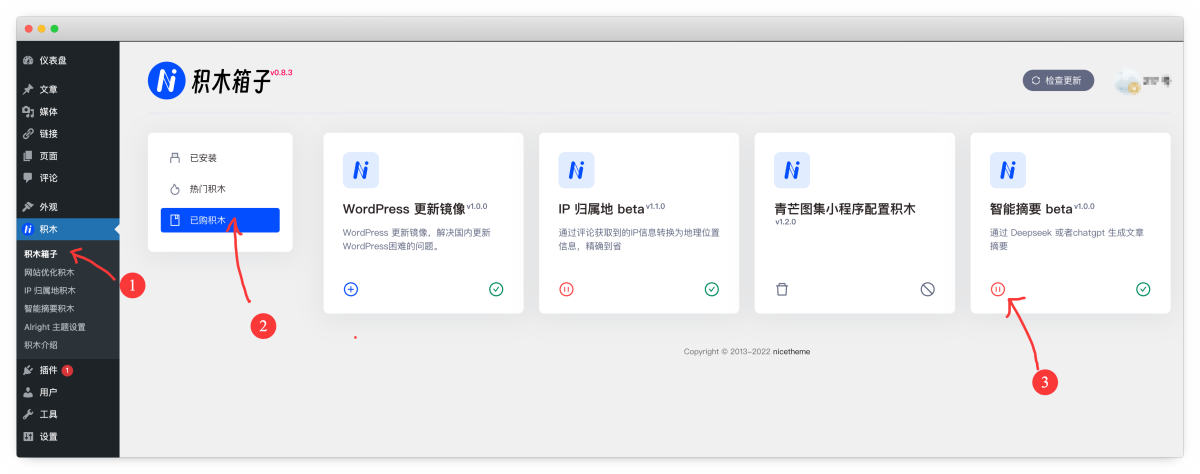The width and height of the screenshot is (1200, 474).
Task: Click the 青芒图集小程序配置积木 card title
Action: click(845, 210)
